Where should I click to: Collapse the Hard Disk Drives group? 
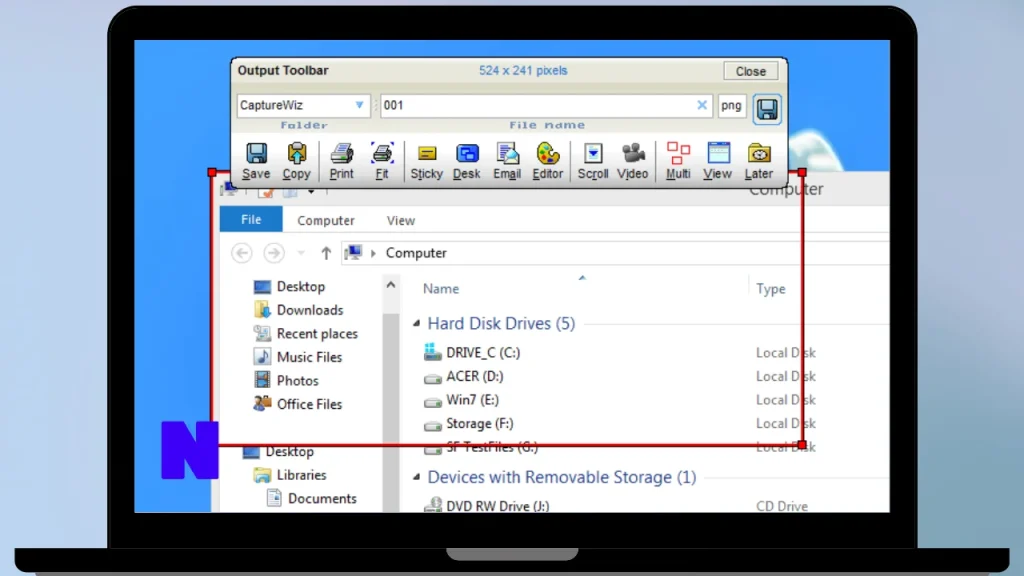point(416,323)
